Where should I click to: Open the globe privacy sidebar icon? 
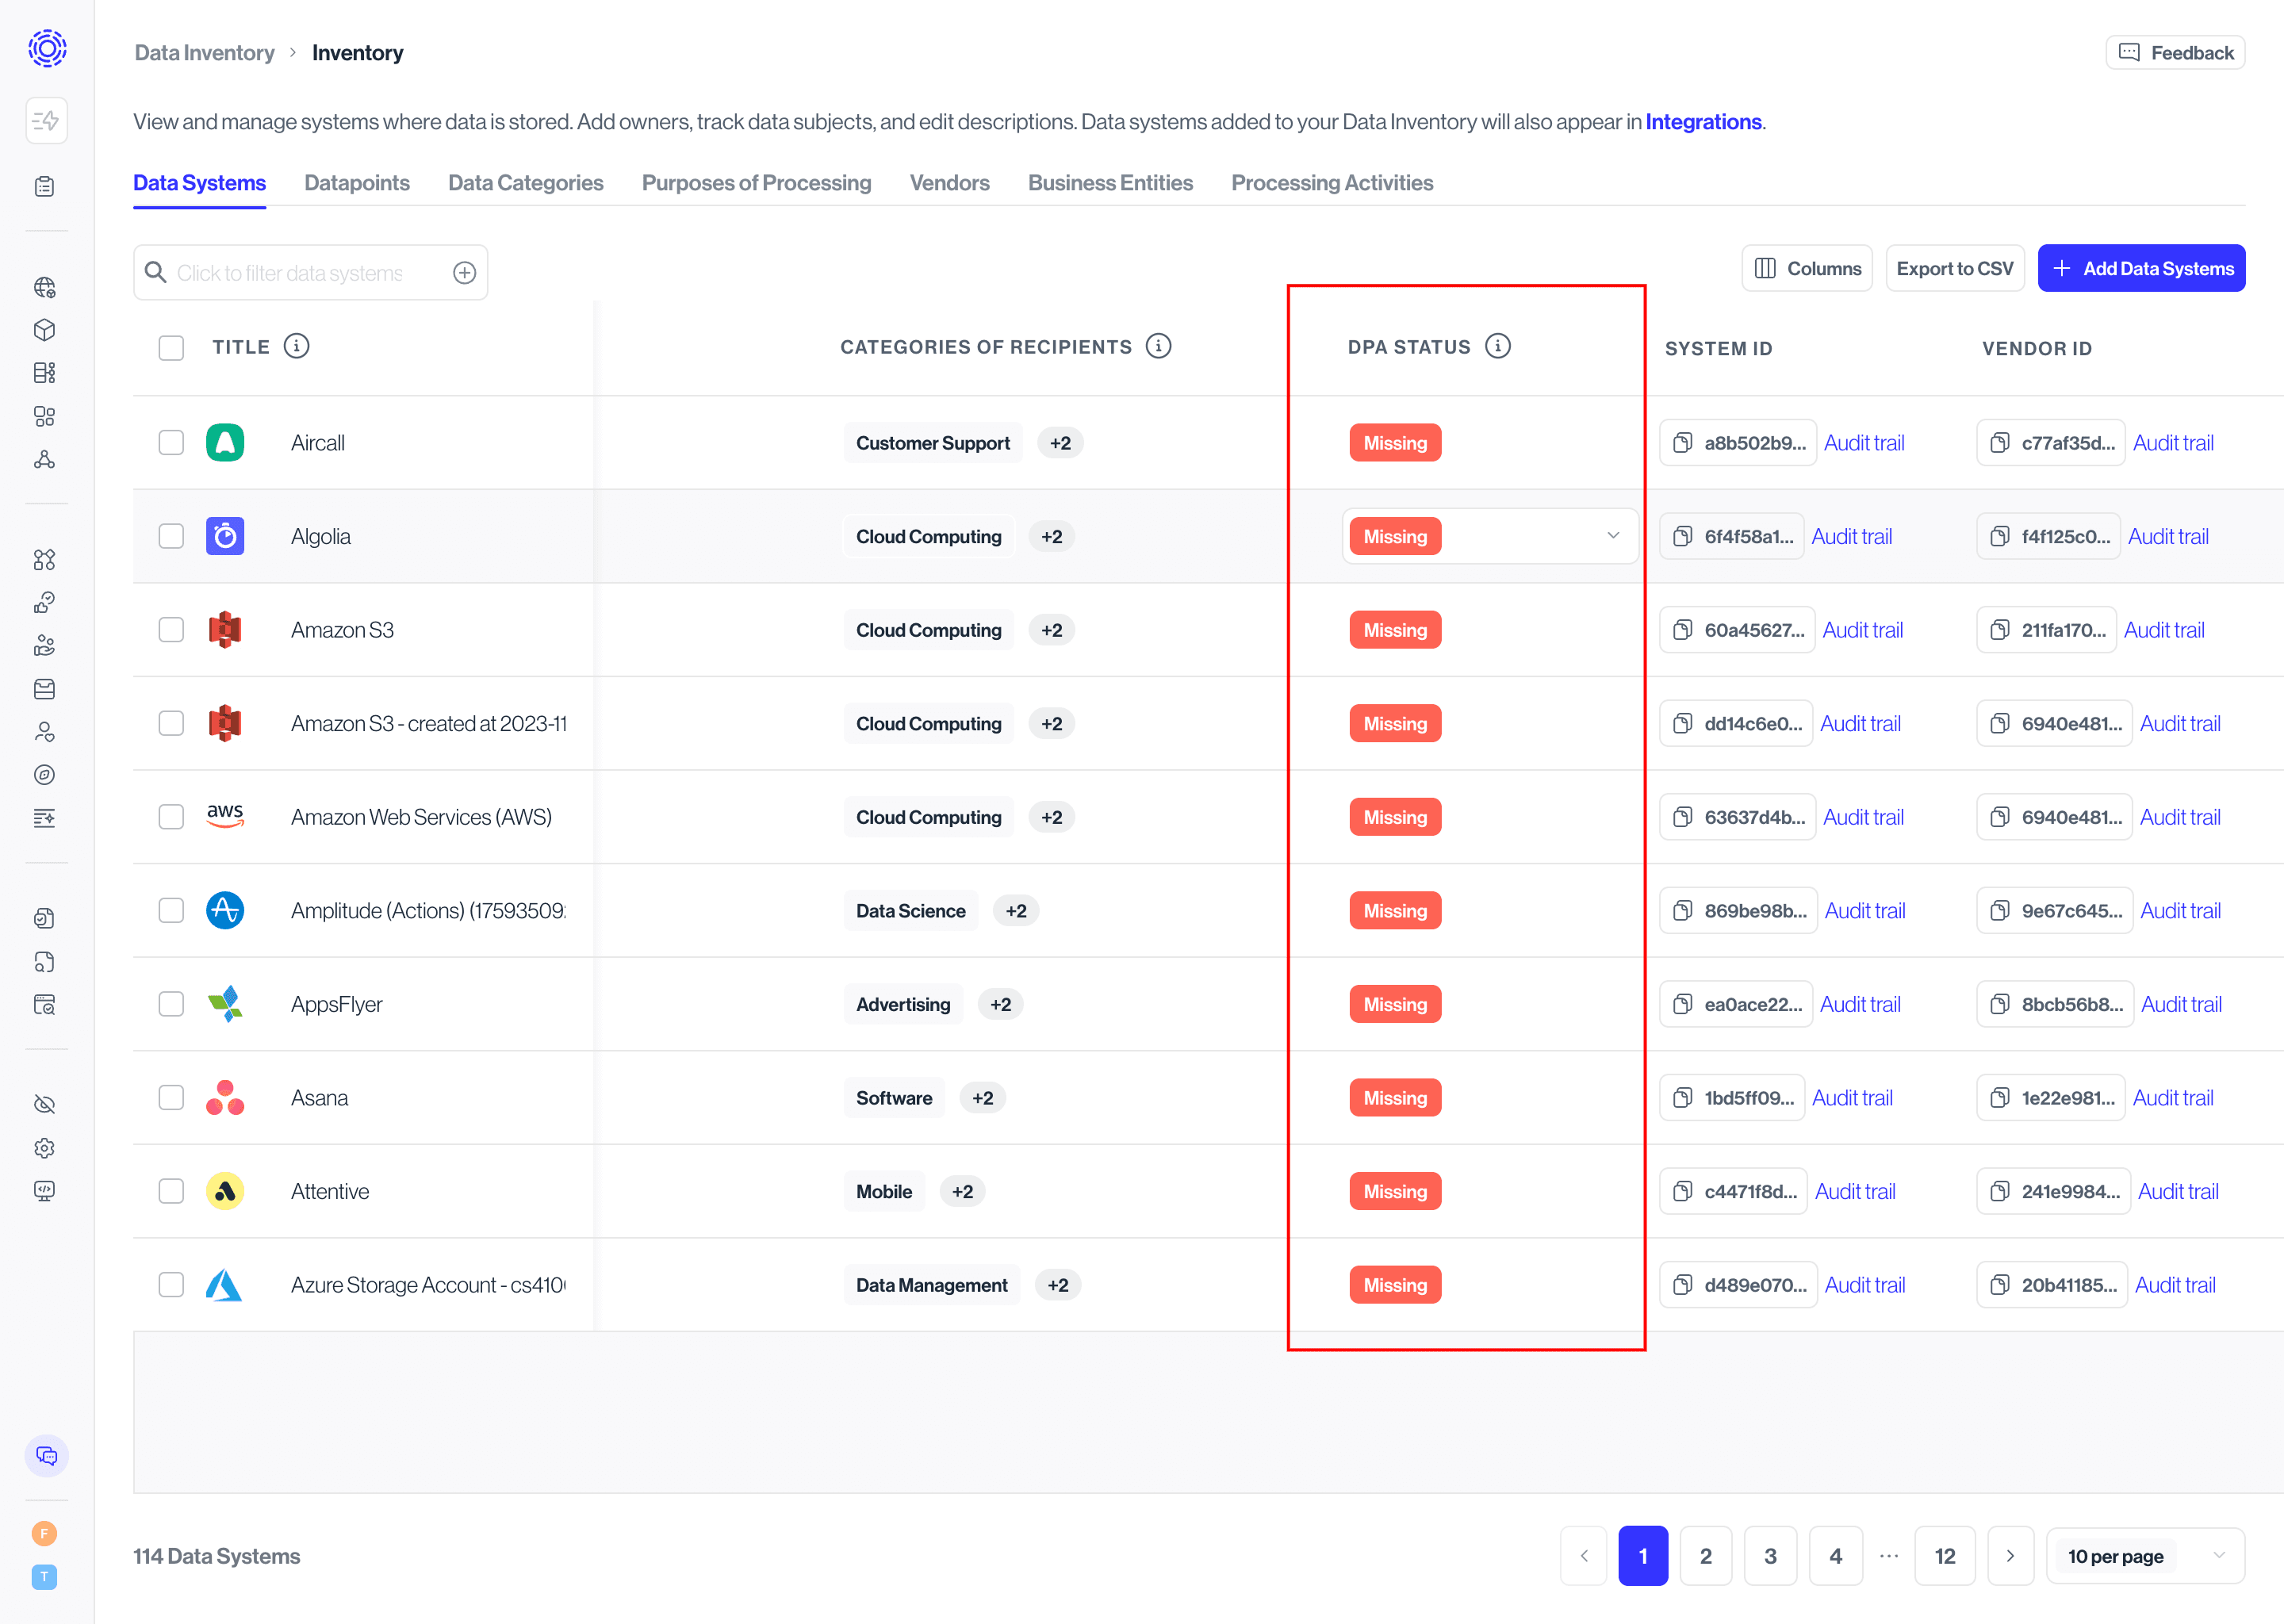click(45, 288)
